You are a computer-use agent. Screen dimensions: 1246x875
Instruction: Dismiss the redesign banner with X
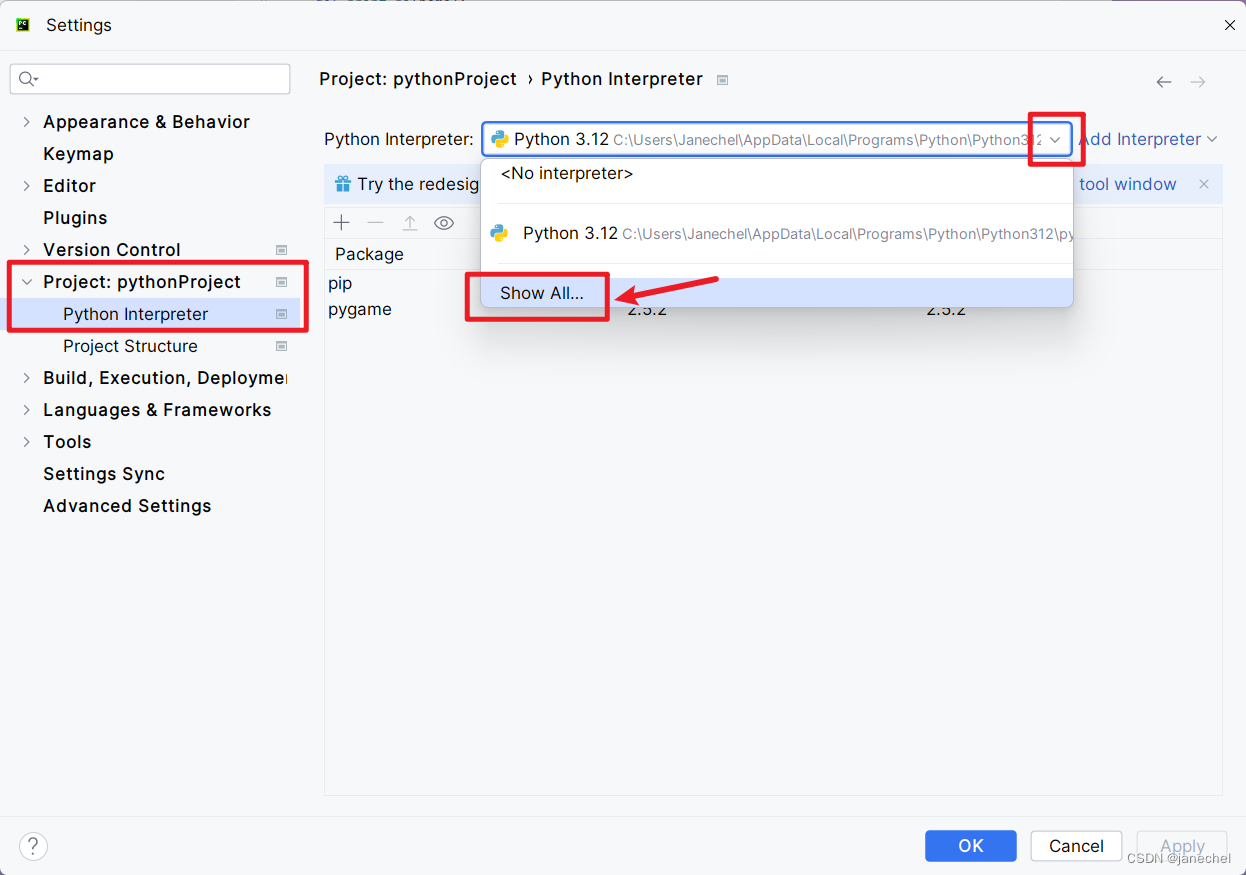pos(1204,184)
